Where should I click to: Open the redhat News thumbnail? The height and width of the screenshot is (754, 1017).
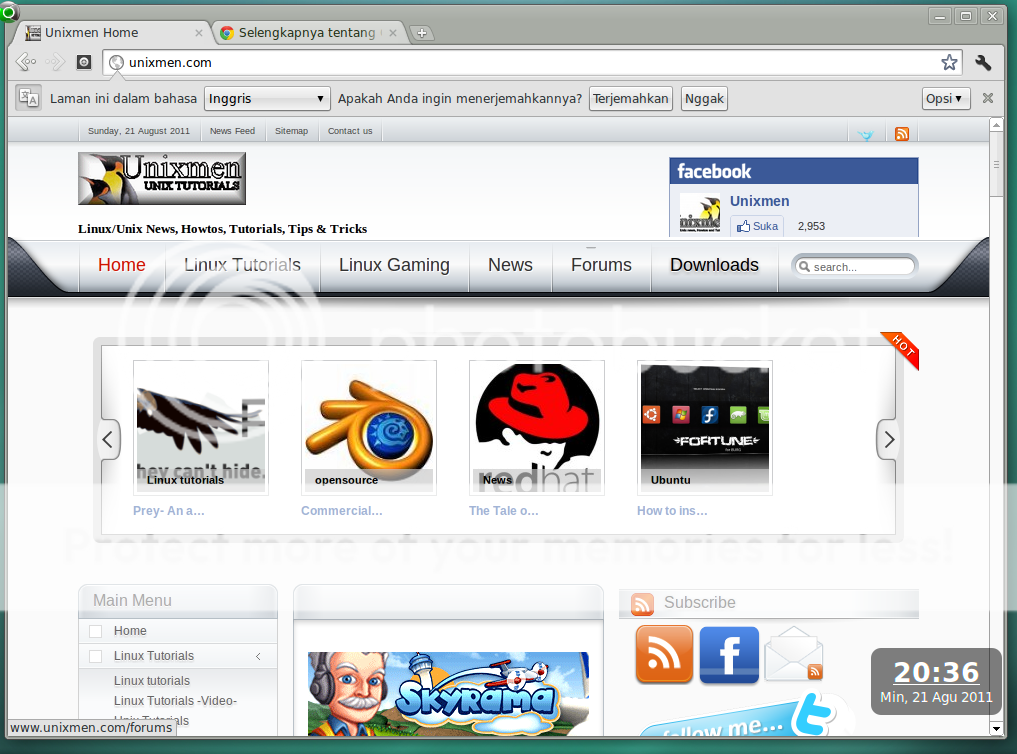tap(536, 428)
